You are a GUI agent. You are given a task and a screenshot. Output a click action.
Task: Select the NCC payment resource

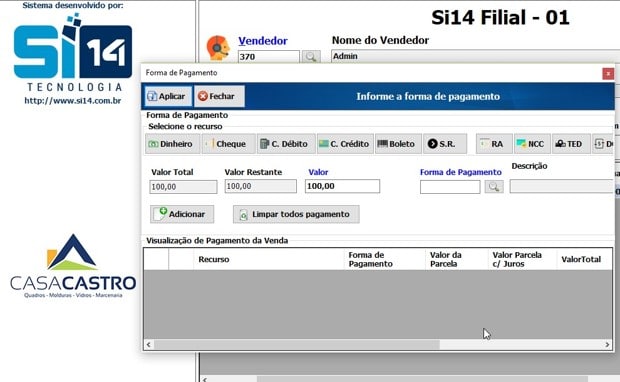pyautogui.click(x=532, y=144)
